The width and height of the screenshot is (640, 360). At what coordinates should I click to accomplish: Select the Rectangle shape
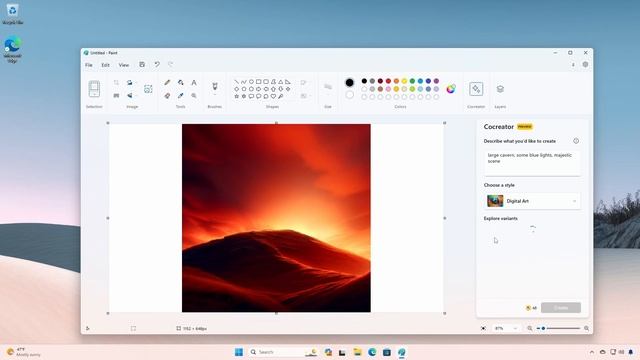(x=258, y=82)
